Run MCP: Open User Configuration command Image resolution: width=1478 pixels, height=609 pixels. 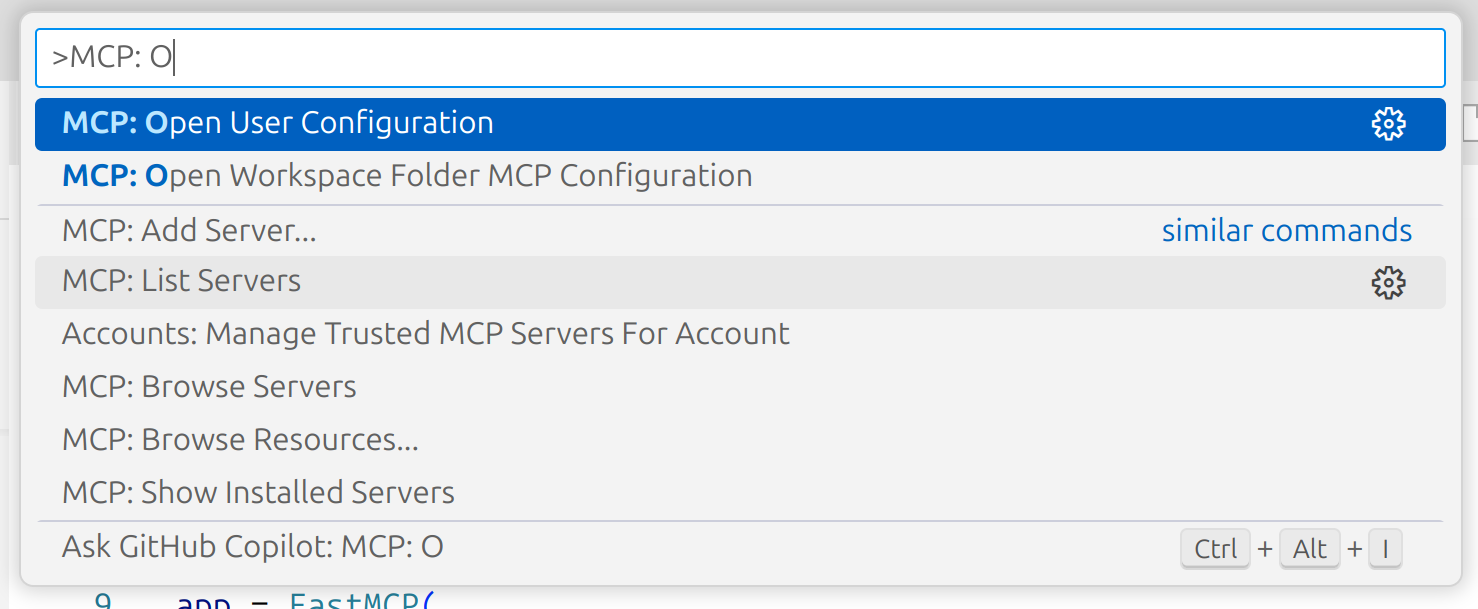click(740, 124)
